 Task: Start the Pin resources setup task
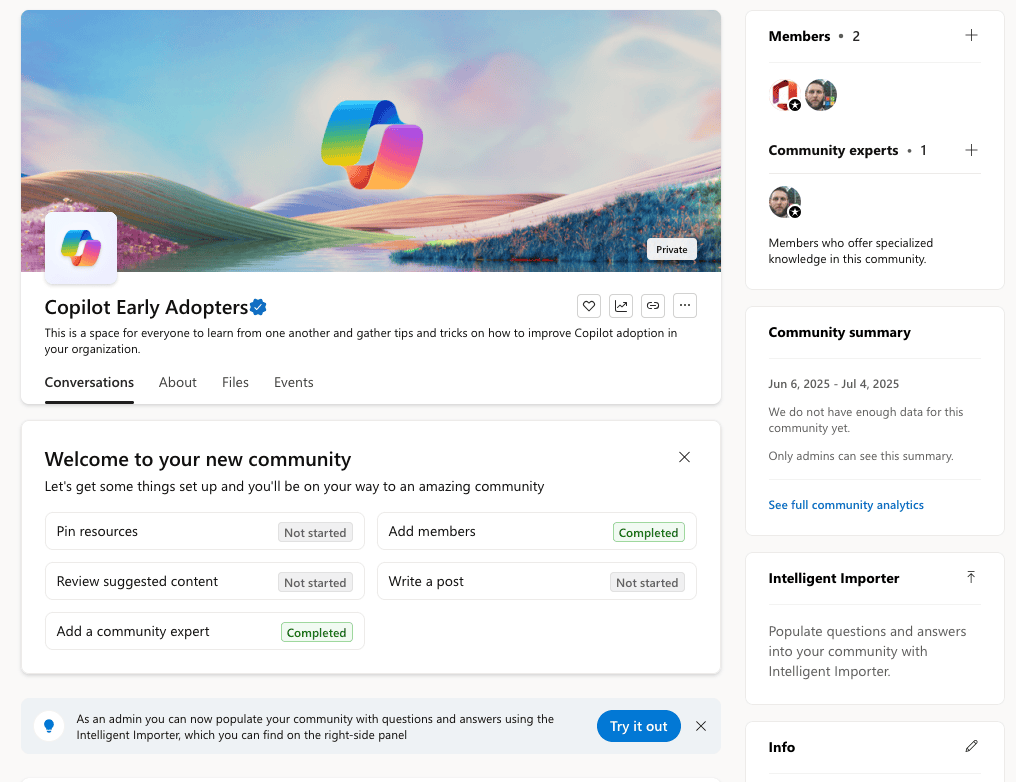tap(205, 531)
